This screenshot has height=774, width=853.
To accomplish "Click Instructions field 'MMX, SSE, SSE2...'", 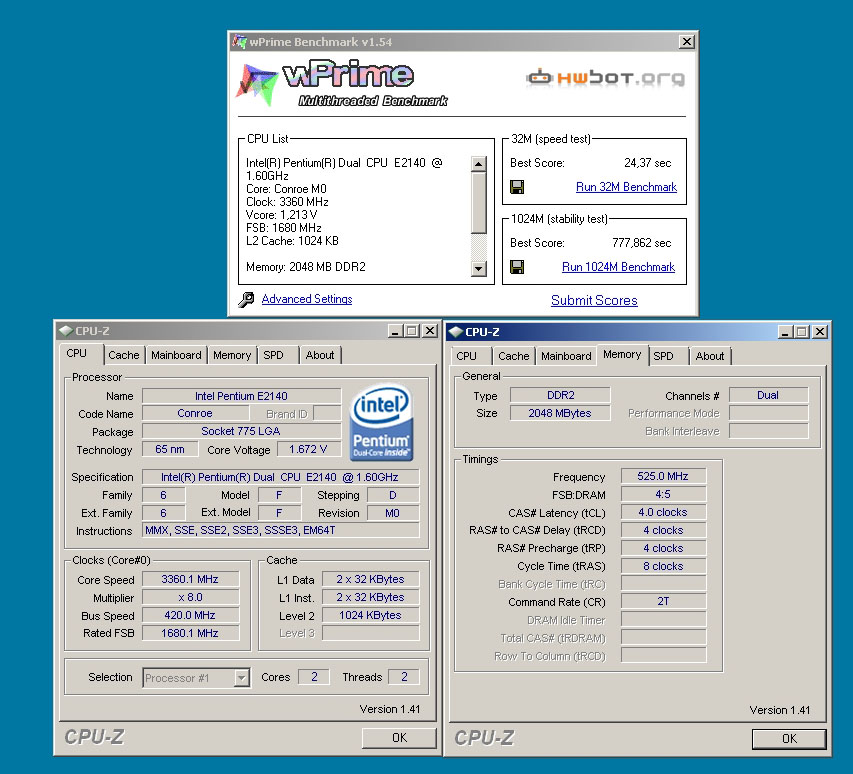I will 280,530.
